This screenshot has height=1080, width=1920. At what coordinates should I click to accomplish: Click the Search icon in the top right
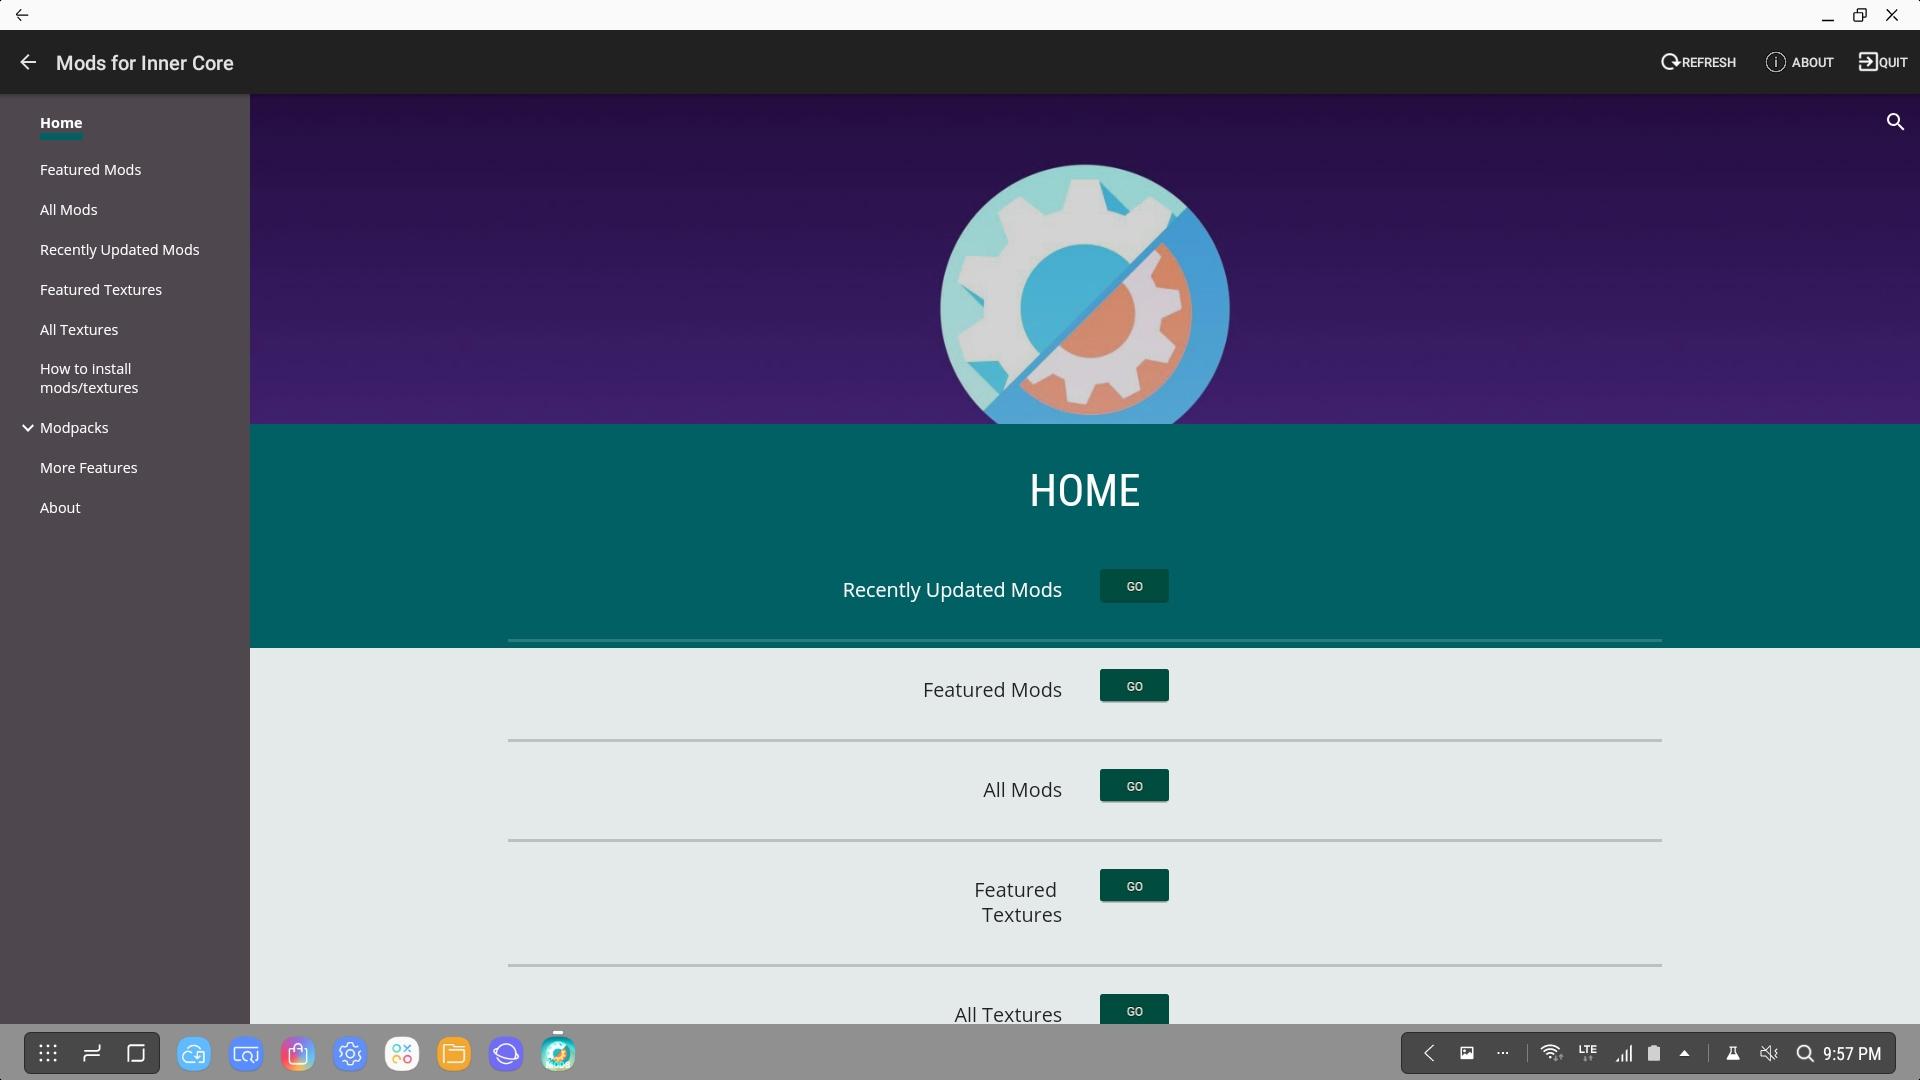click(1896, 120)
